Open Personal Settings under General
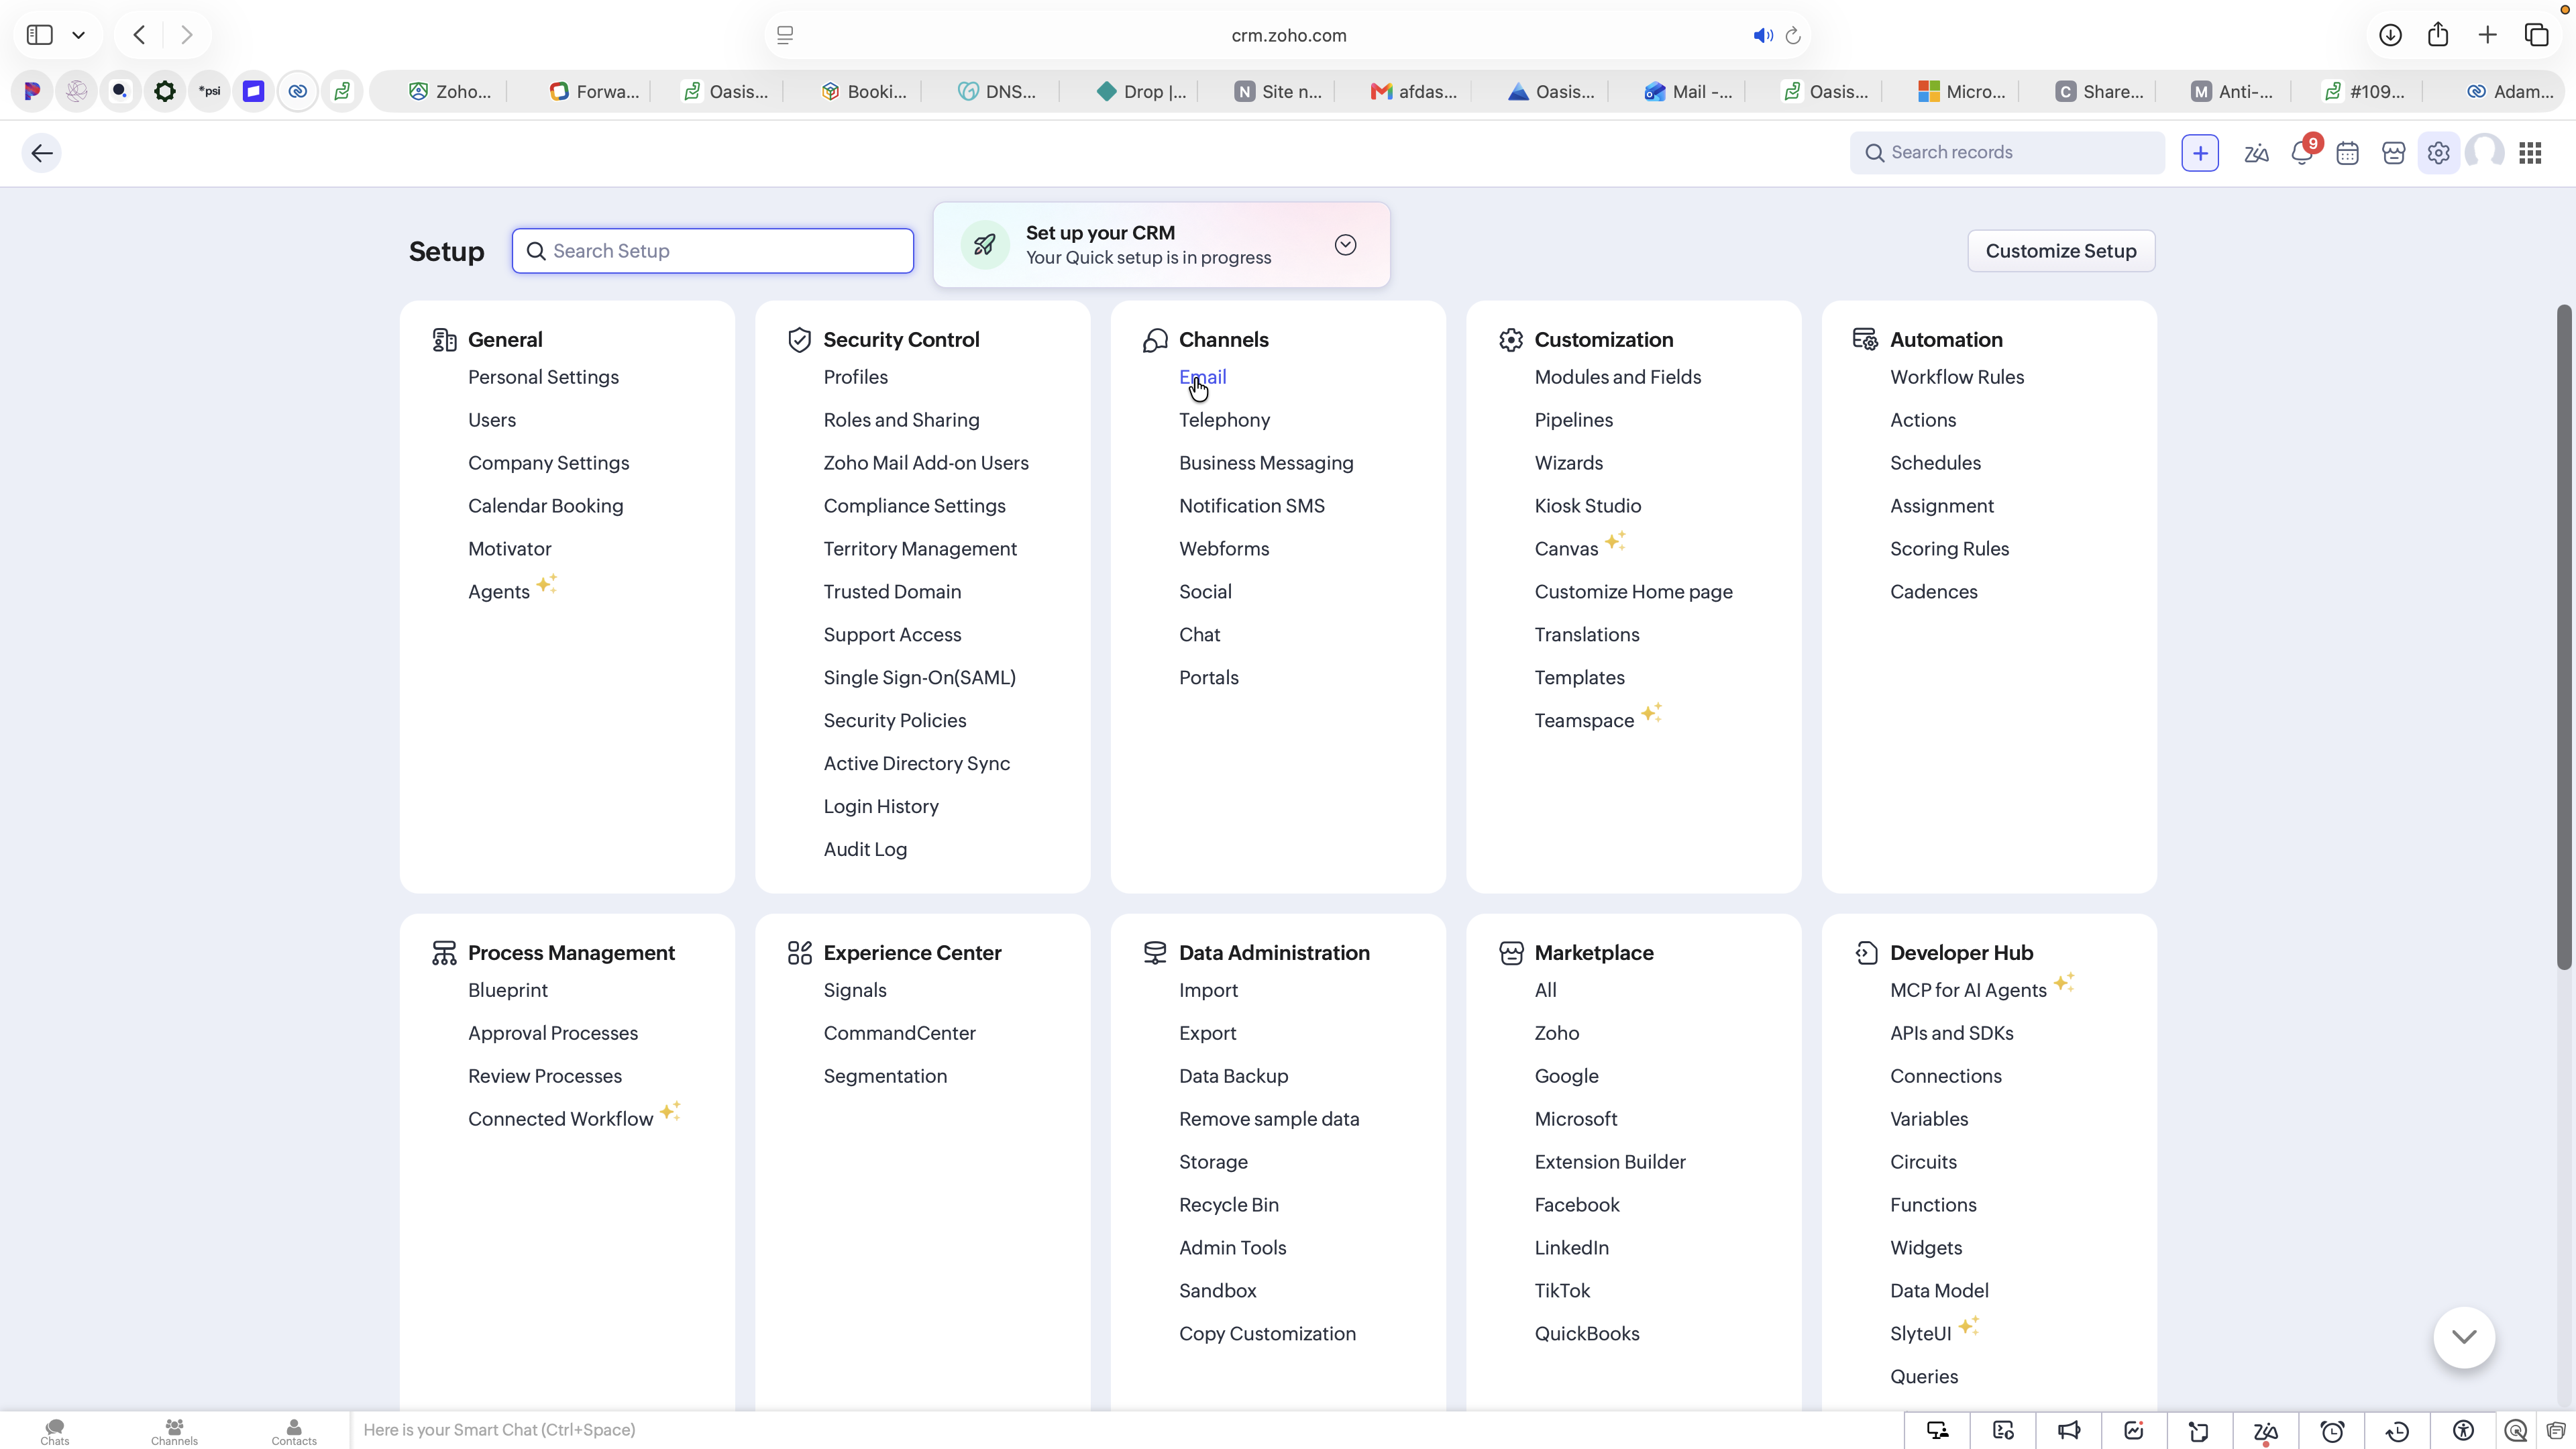 (543, 377)
